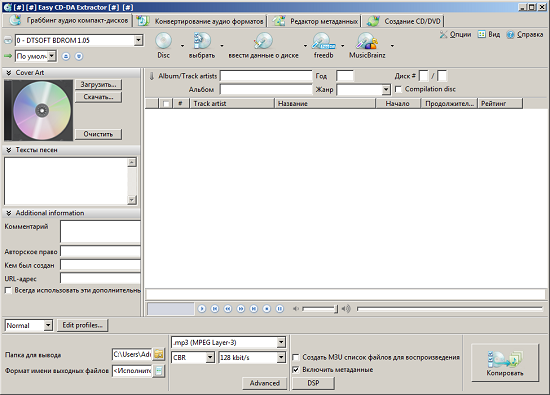Toggle select-all checkbox in track header

point(165,103)
